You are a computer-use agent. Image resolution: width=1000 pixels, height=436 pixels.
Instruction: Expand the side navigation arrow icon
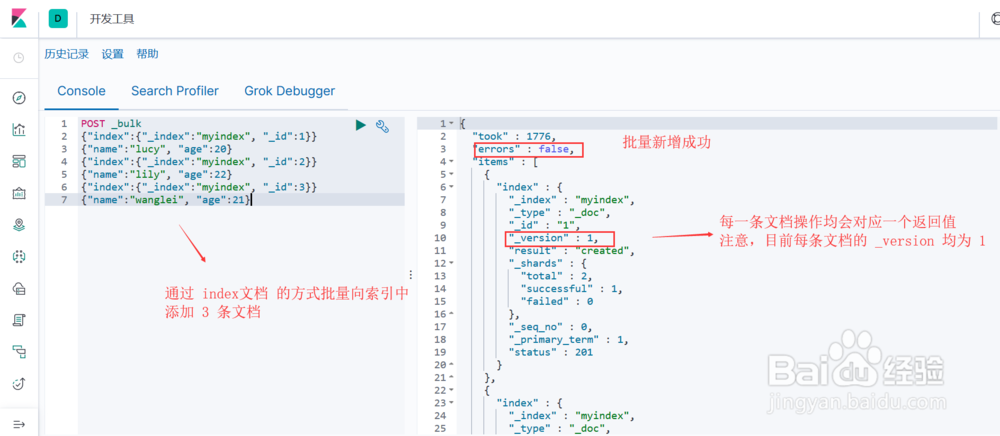(x=19, y=425)
